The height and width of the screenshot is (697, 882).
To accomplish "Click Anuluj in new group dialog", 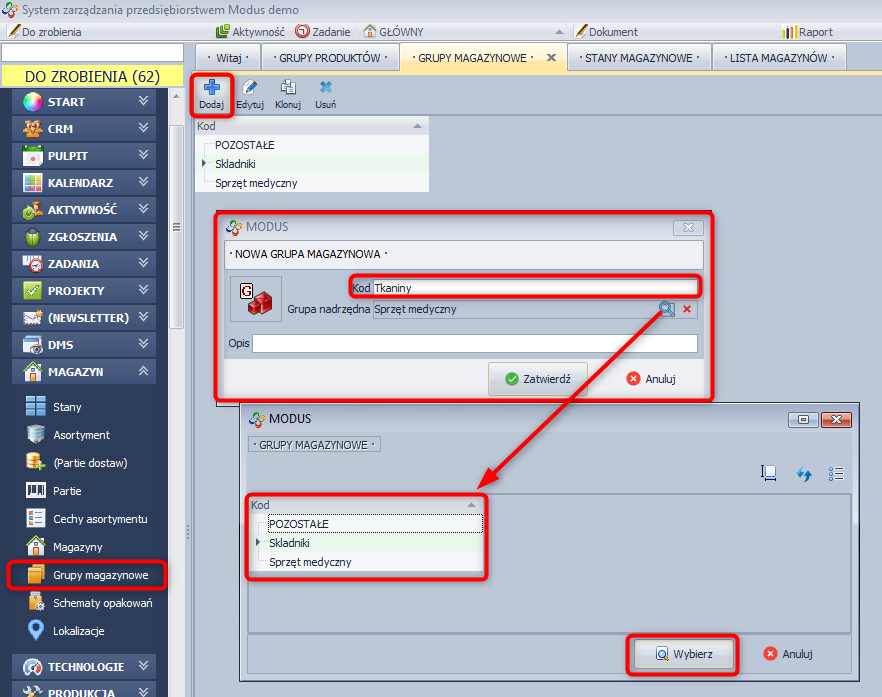I will [x=651, y=379].
